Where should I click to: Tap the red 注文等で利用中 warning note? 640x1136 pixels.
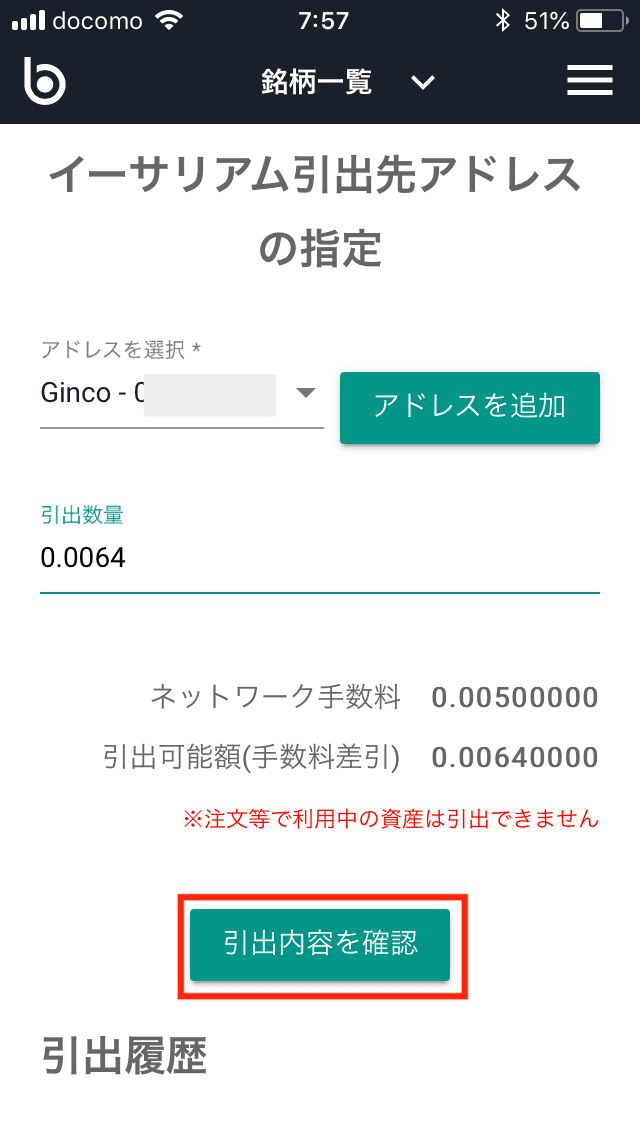[390, 820]
